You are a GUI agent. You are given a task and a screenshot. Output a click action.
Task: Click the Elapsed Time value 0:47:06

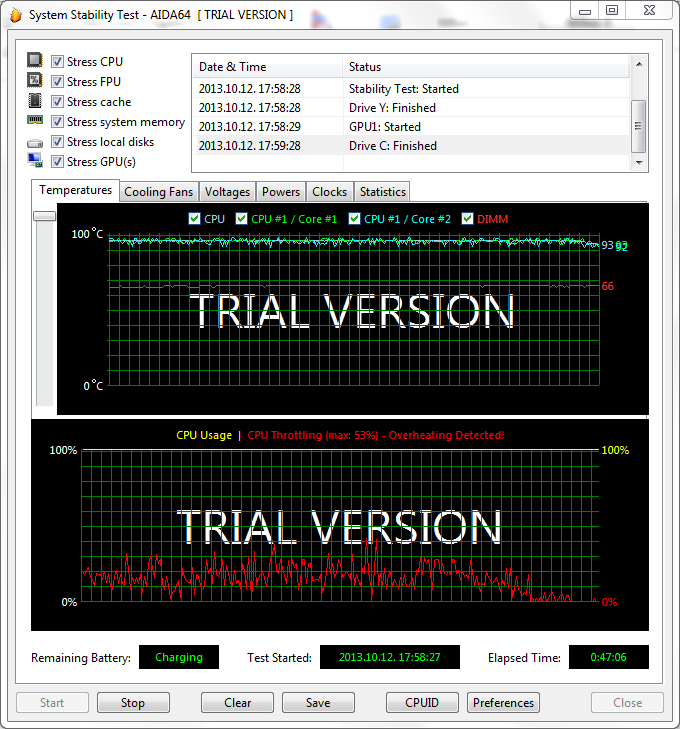tap(608, 657)
